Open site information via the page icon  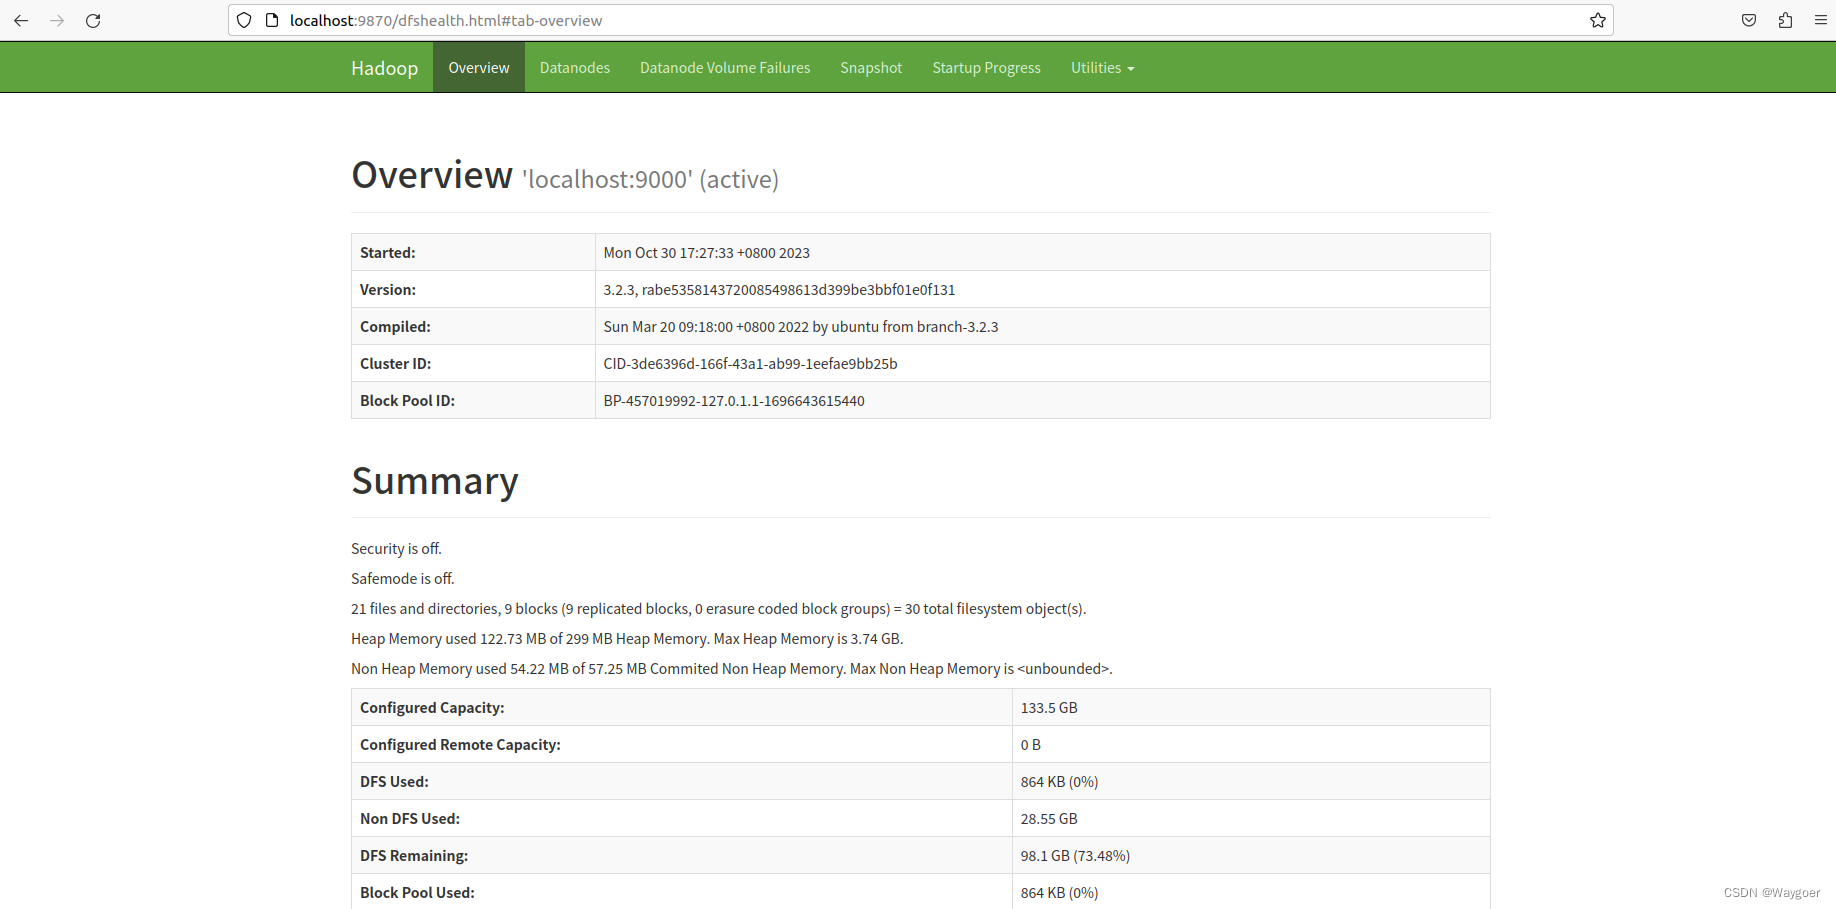271,20
